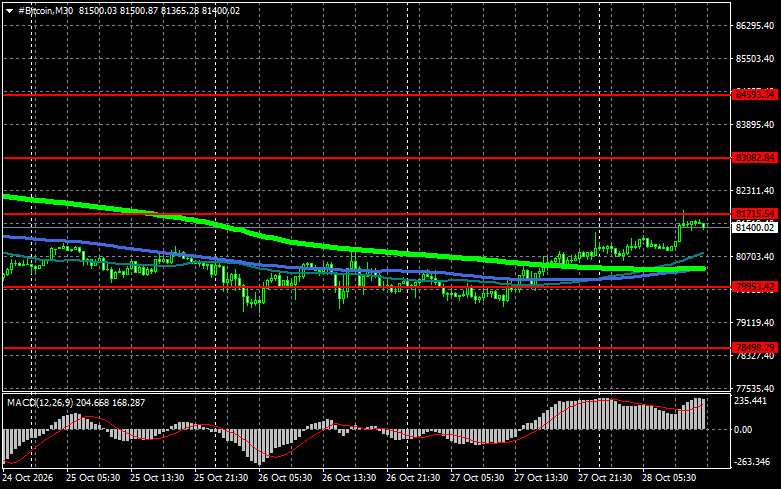Click the 25 Oct 05:30 time axis label
The image size is (781, 489).
(93, 478)
